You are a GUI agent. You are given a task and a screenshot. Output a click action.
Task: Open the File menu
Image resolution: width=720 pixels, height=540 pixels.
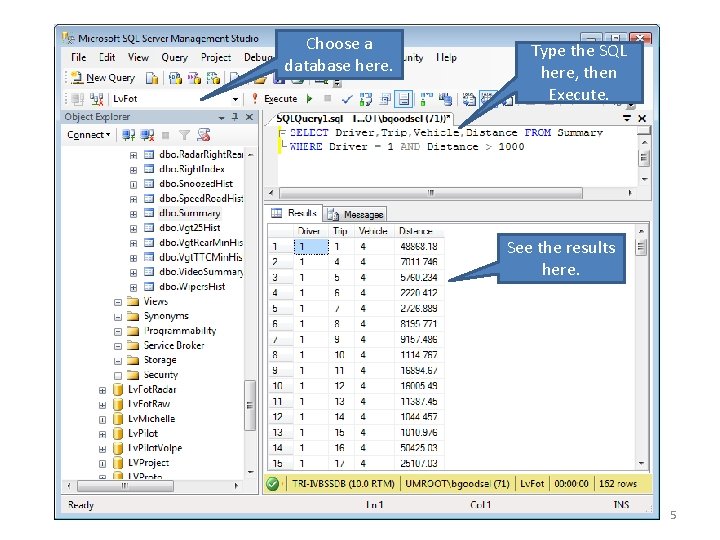click(x=79, y=57)
